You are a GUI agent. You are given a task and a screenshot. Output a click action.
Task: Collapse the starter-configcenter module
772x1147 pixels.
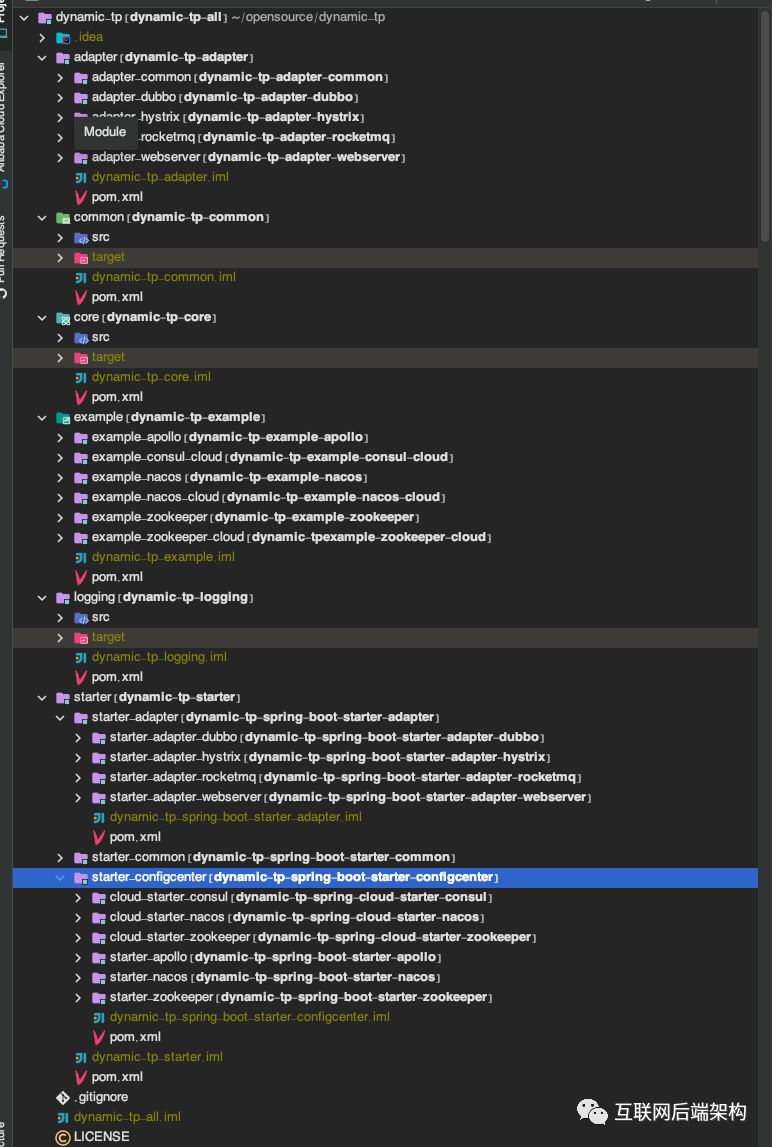pos(60,877)
